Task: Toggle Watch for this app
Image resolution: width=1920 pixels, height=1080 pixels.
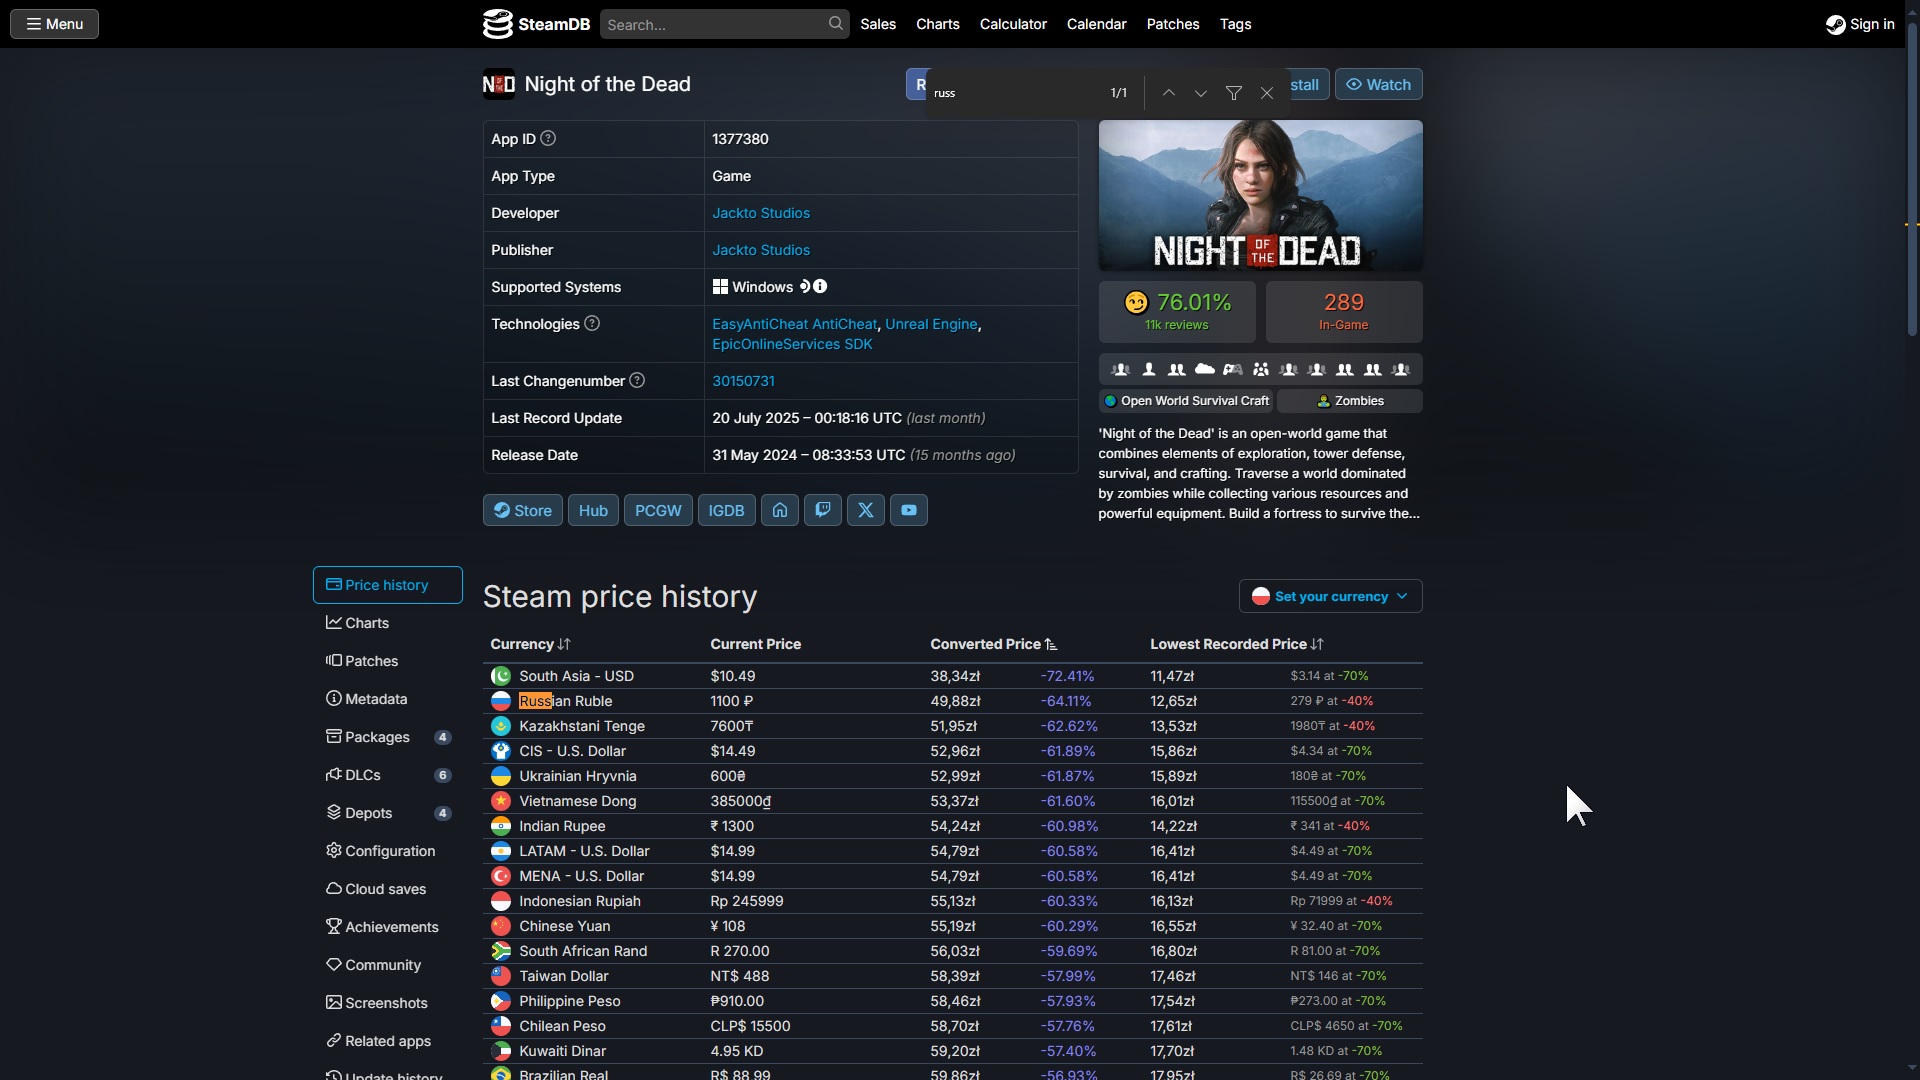Action: (1378, 84)
